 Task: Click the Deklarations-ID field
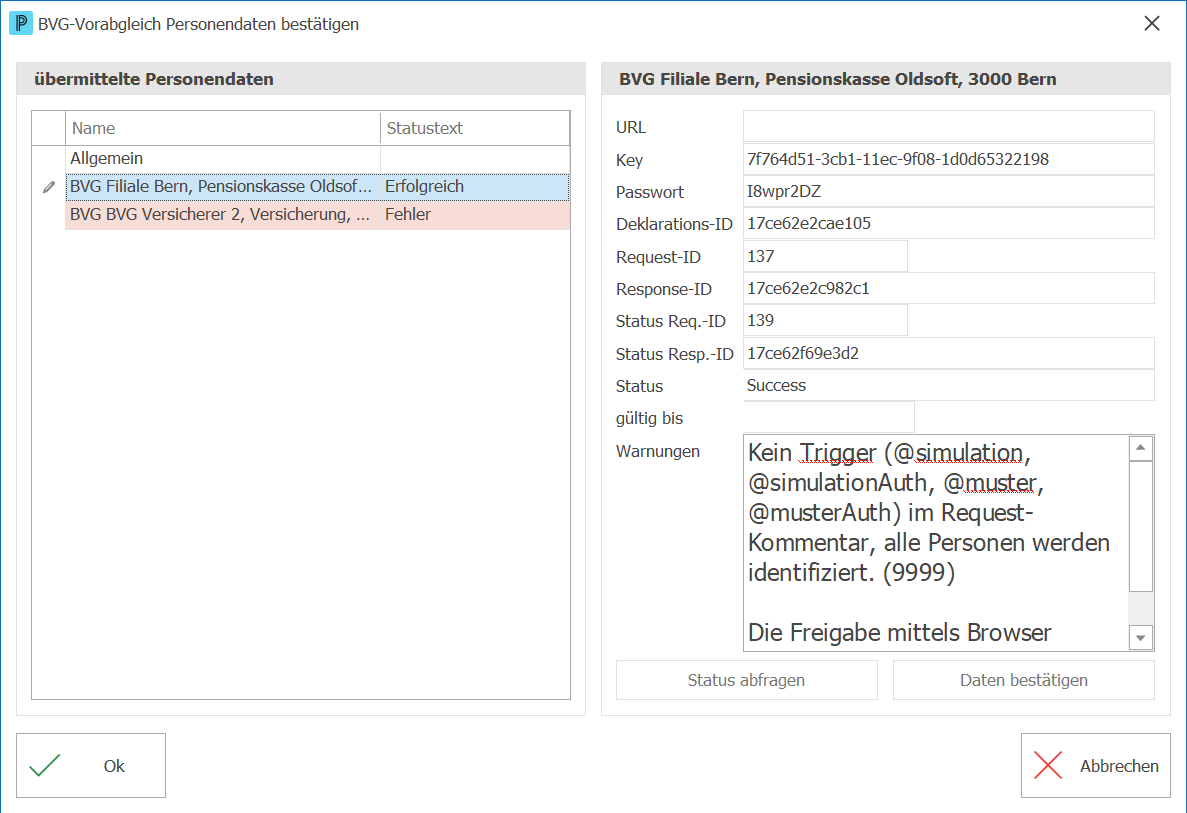pyautogui.click(x=949, y=223)
